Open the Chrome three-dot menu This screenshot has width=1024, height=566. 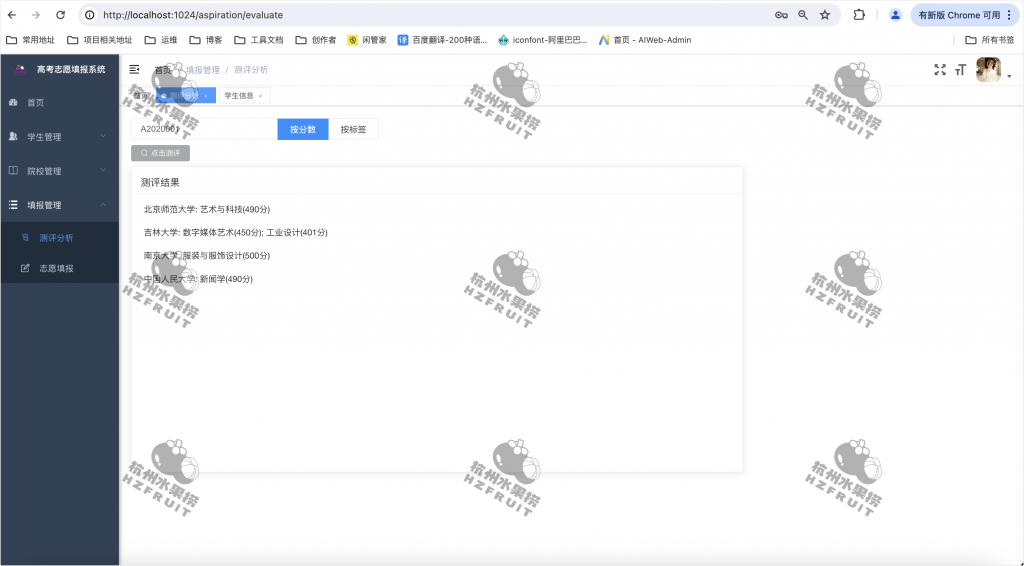(1010, 15)
